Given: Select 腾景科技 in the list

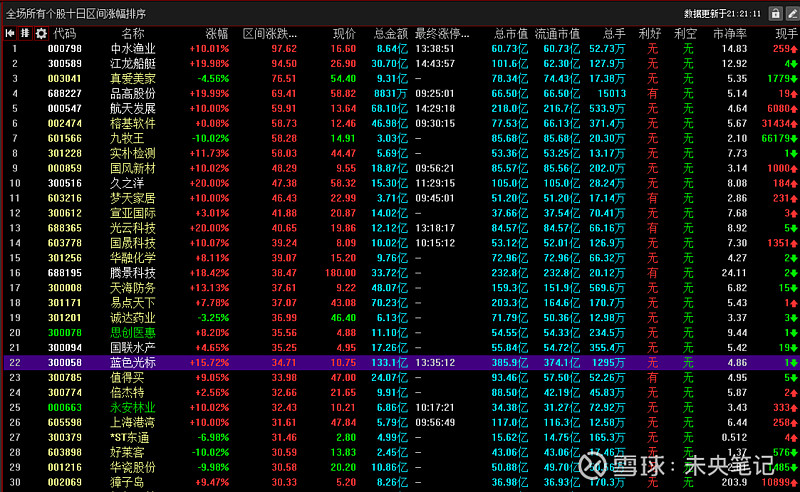Looking at the screenshot, I should [132, 272].
